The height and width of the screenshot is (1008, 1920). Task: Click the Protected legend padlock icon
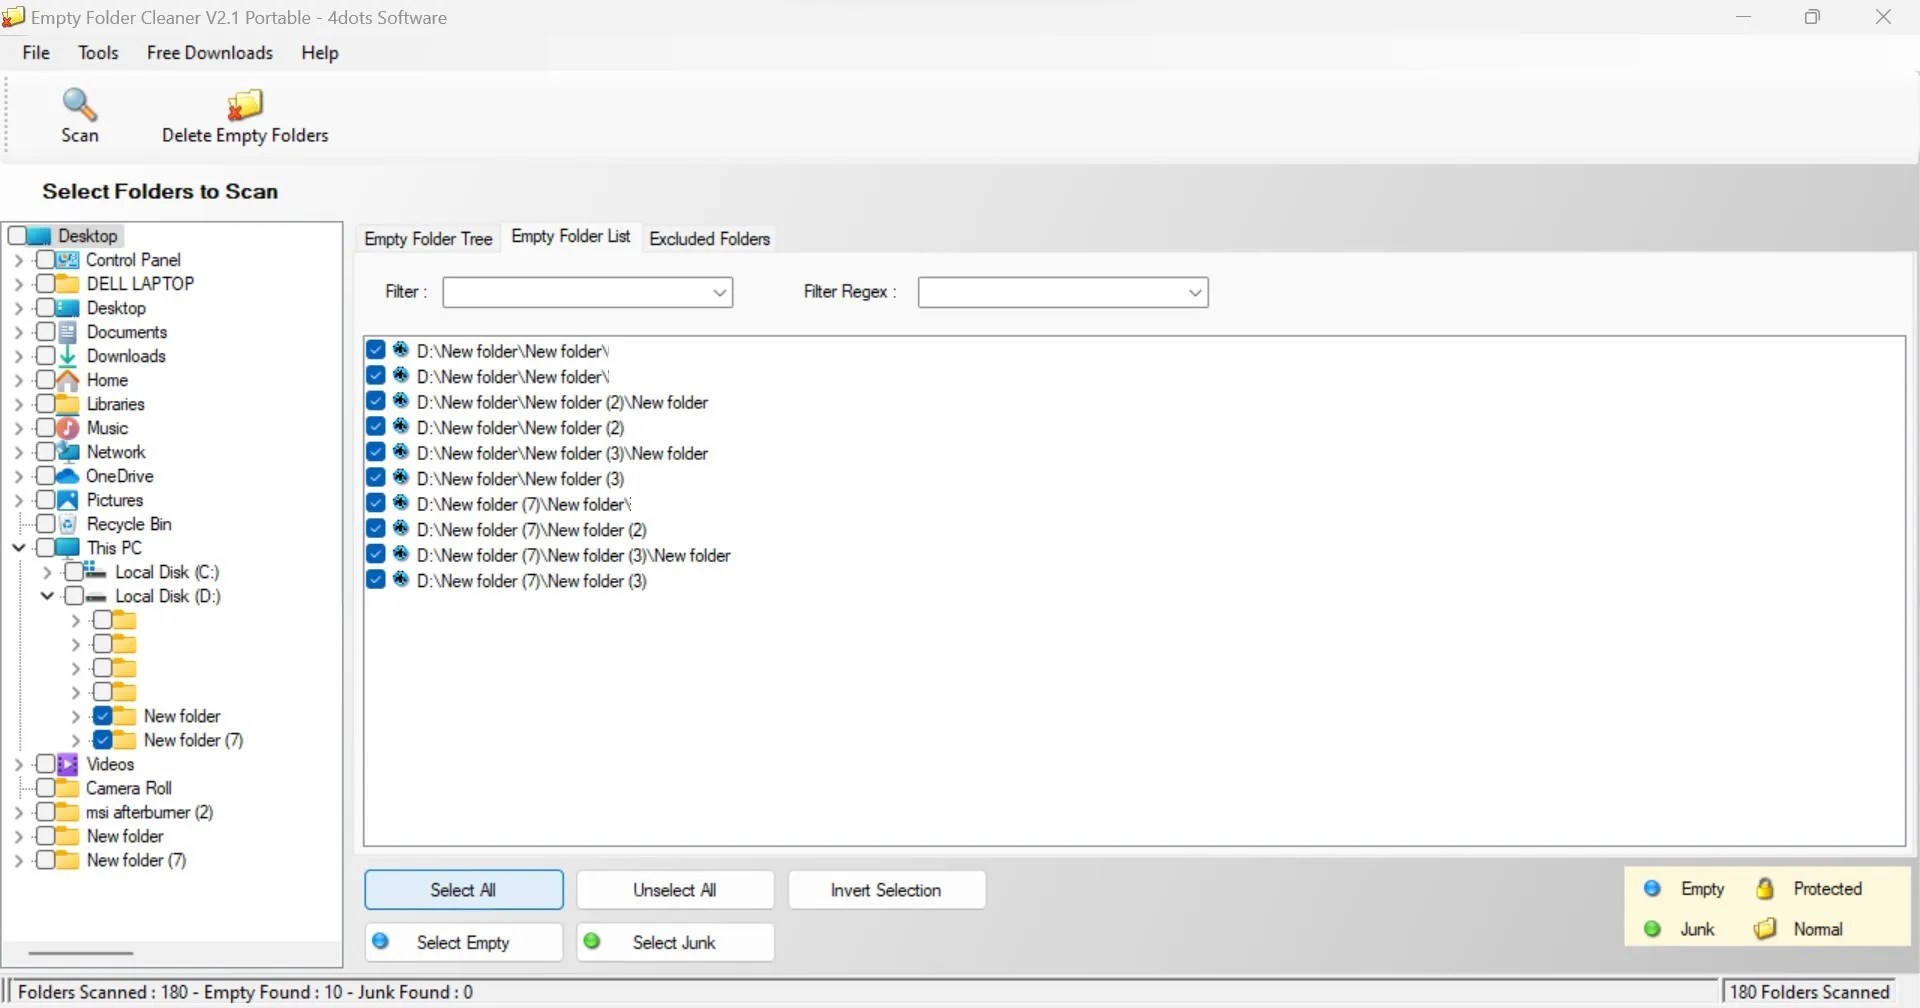point(1766,888)
